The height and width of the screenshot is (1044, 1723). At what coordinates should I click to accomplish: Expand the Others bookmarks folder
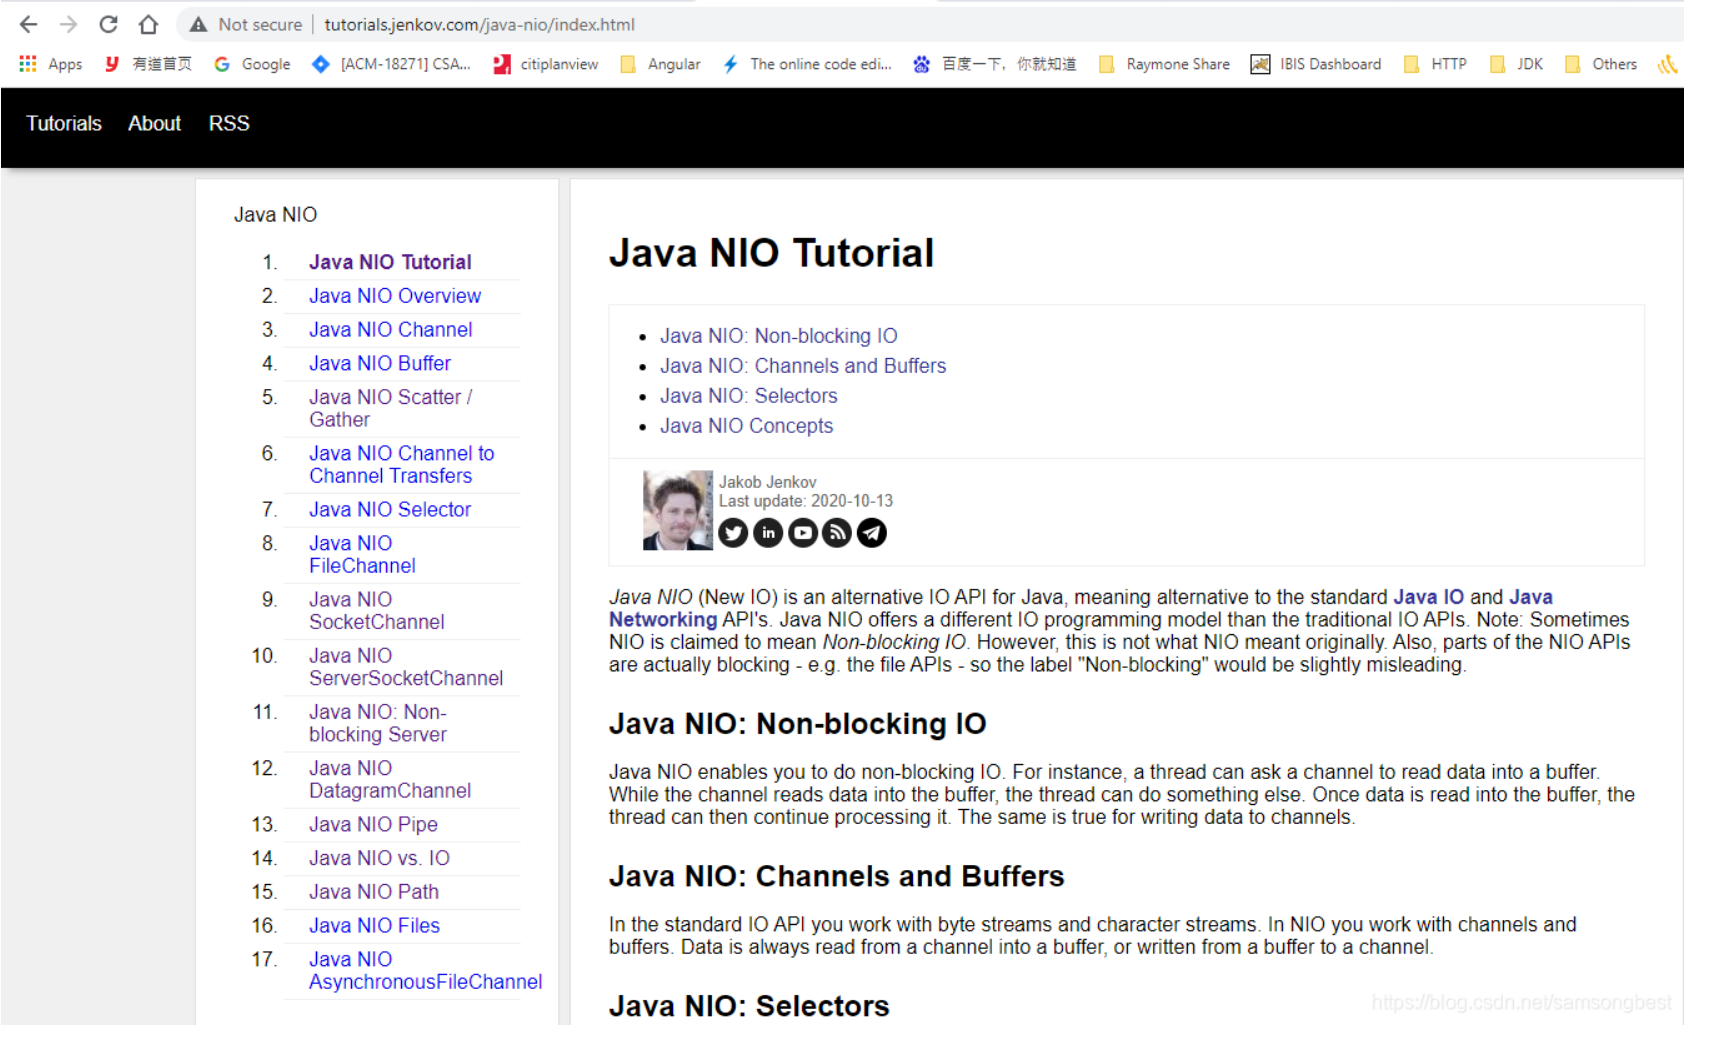pyautogui.click(x=1601, y=64)
